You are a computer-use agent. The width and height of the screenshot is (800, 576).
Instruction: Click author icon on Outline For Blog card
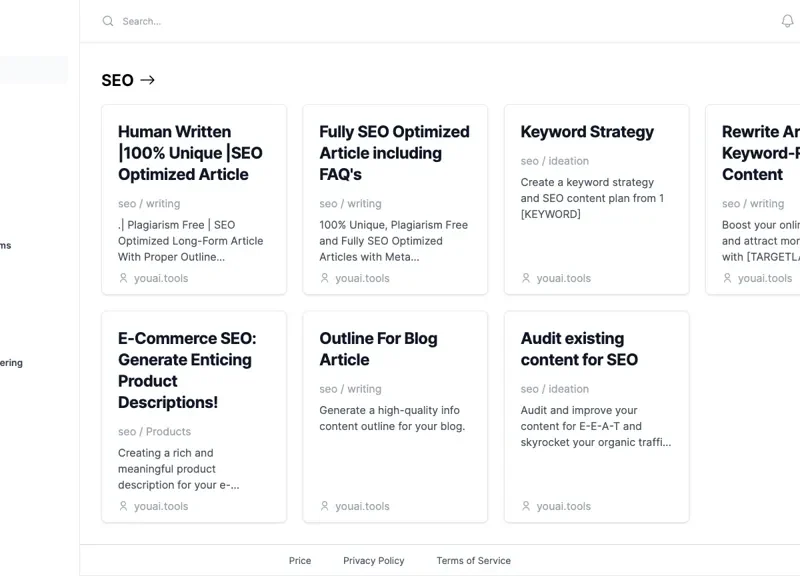coord(324,506)
